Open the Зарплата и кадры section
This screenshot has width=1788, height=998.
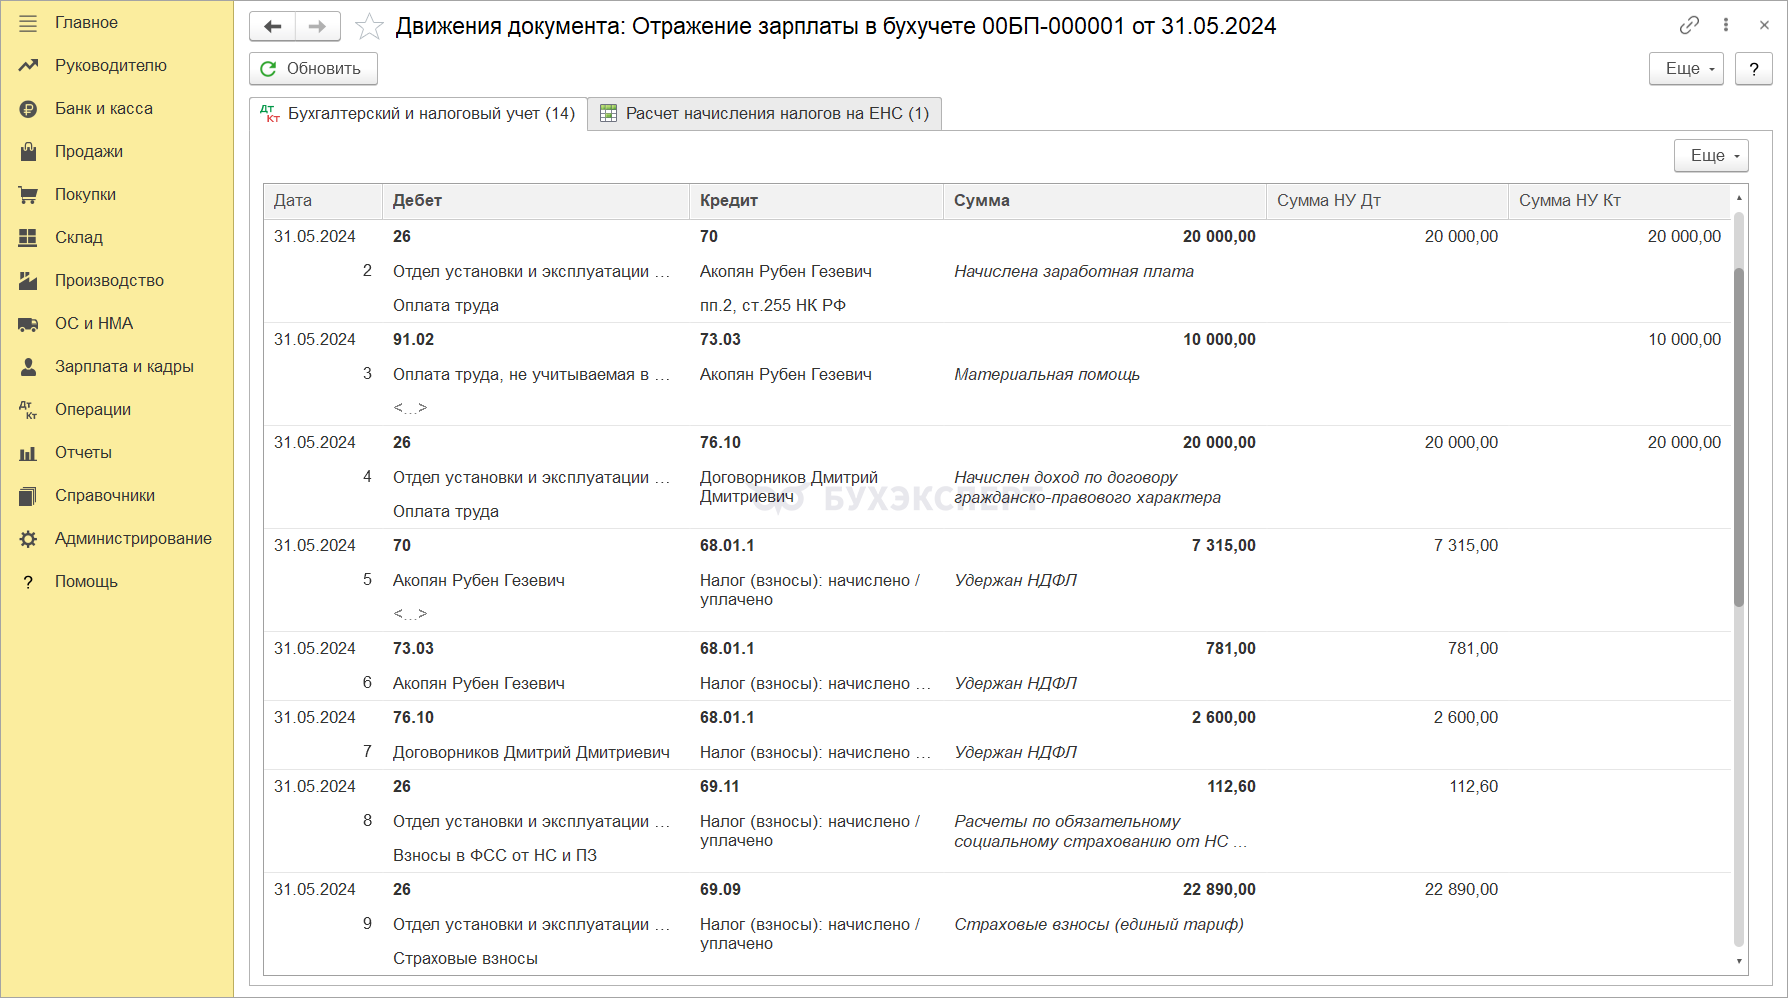coord(124,367)
